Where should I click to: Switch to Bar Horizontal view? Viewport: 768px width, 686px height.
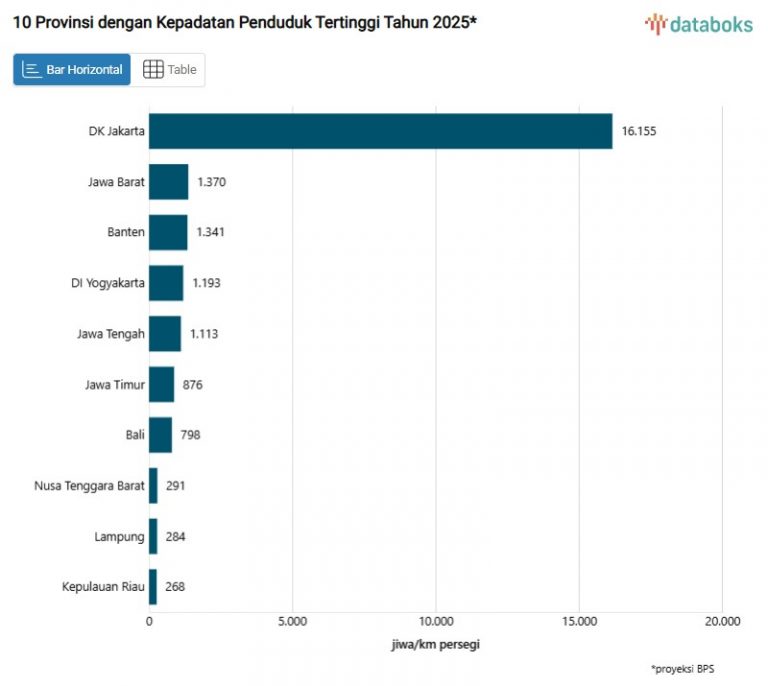[72, 70]
